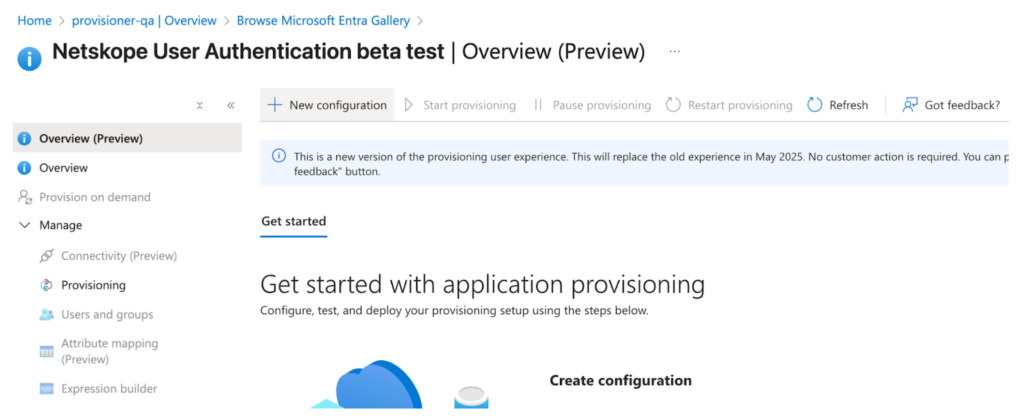Click the Expression builder code icon

[46, 389]
